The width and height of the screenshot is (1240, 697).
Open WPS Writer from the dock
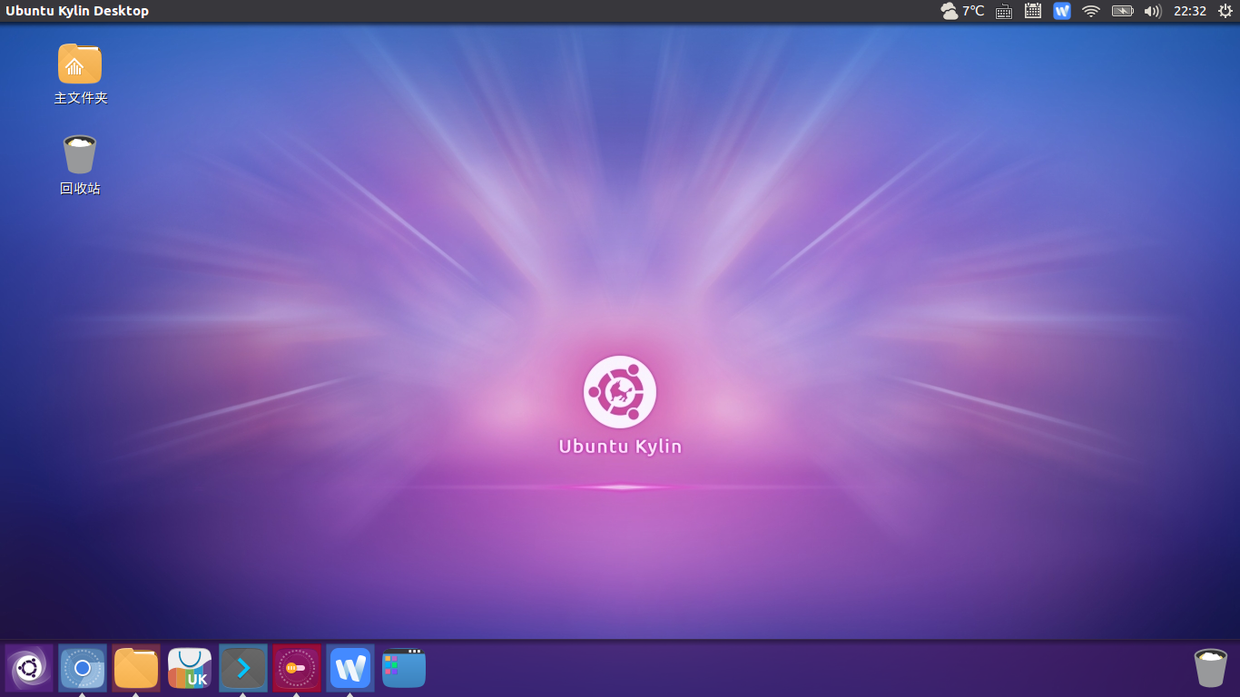tap(350, 668)
